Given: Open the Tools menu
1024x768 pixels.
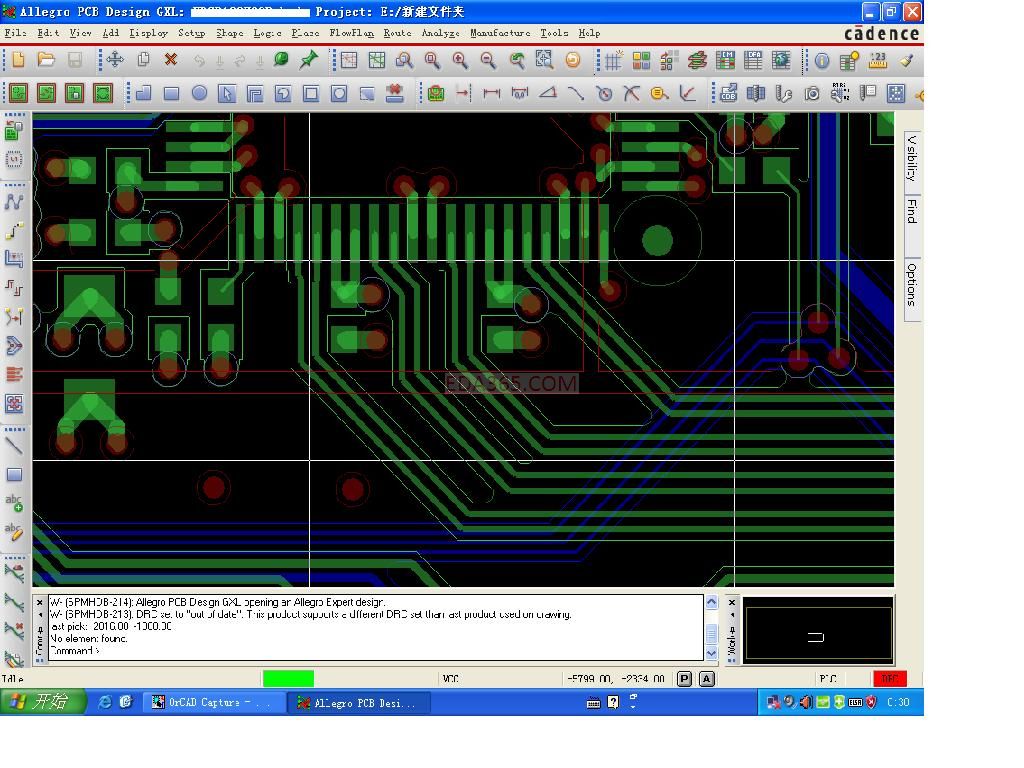Looking at the screenshot, I should pos(554,33).
